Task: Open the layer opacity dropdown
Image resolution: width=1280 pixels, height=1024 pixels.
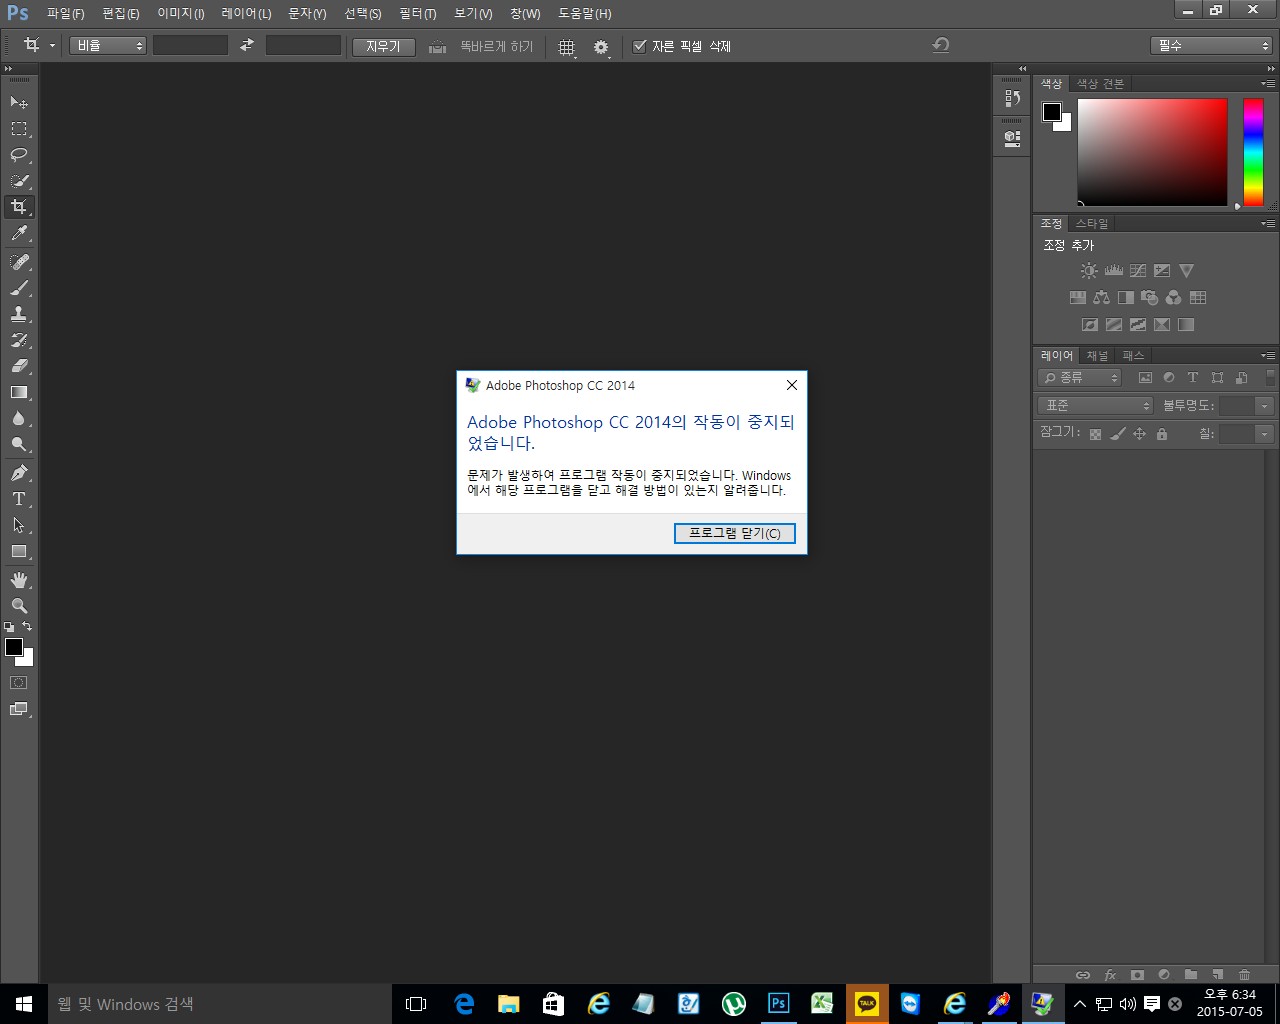Action: (x=1265, y=405)
